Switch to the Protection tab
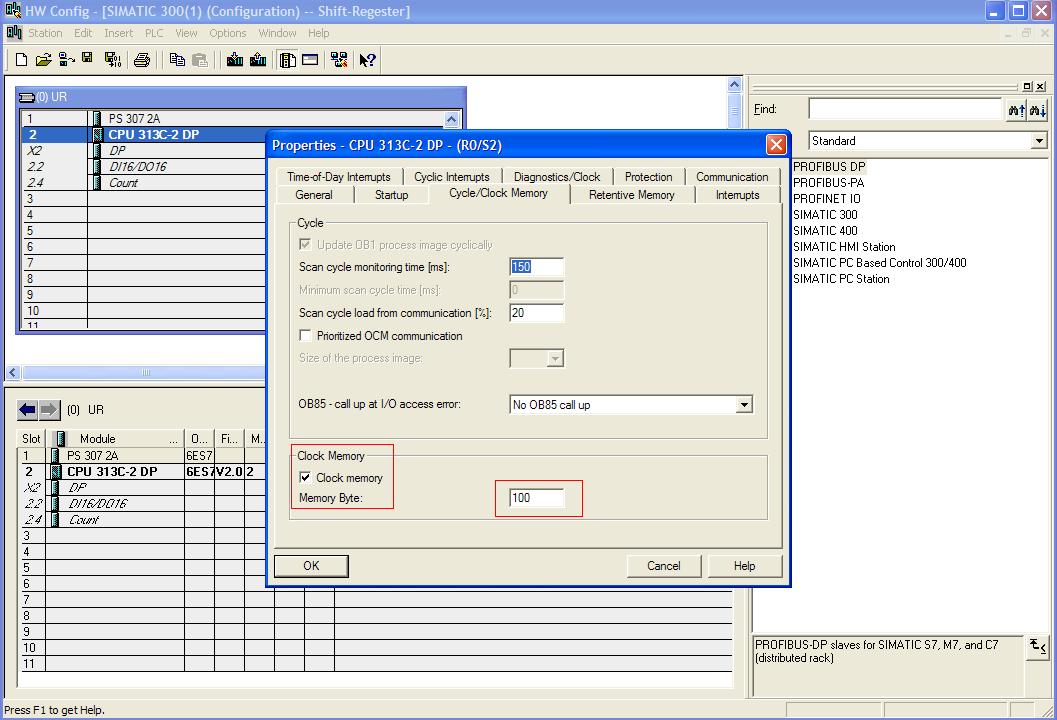The height and width of the screenshot is (720, 1057). 648,177
